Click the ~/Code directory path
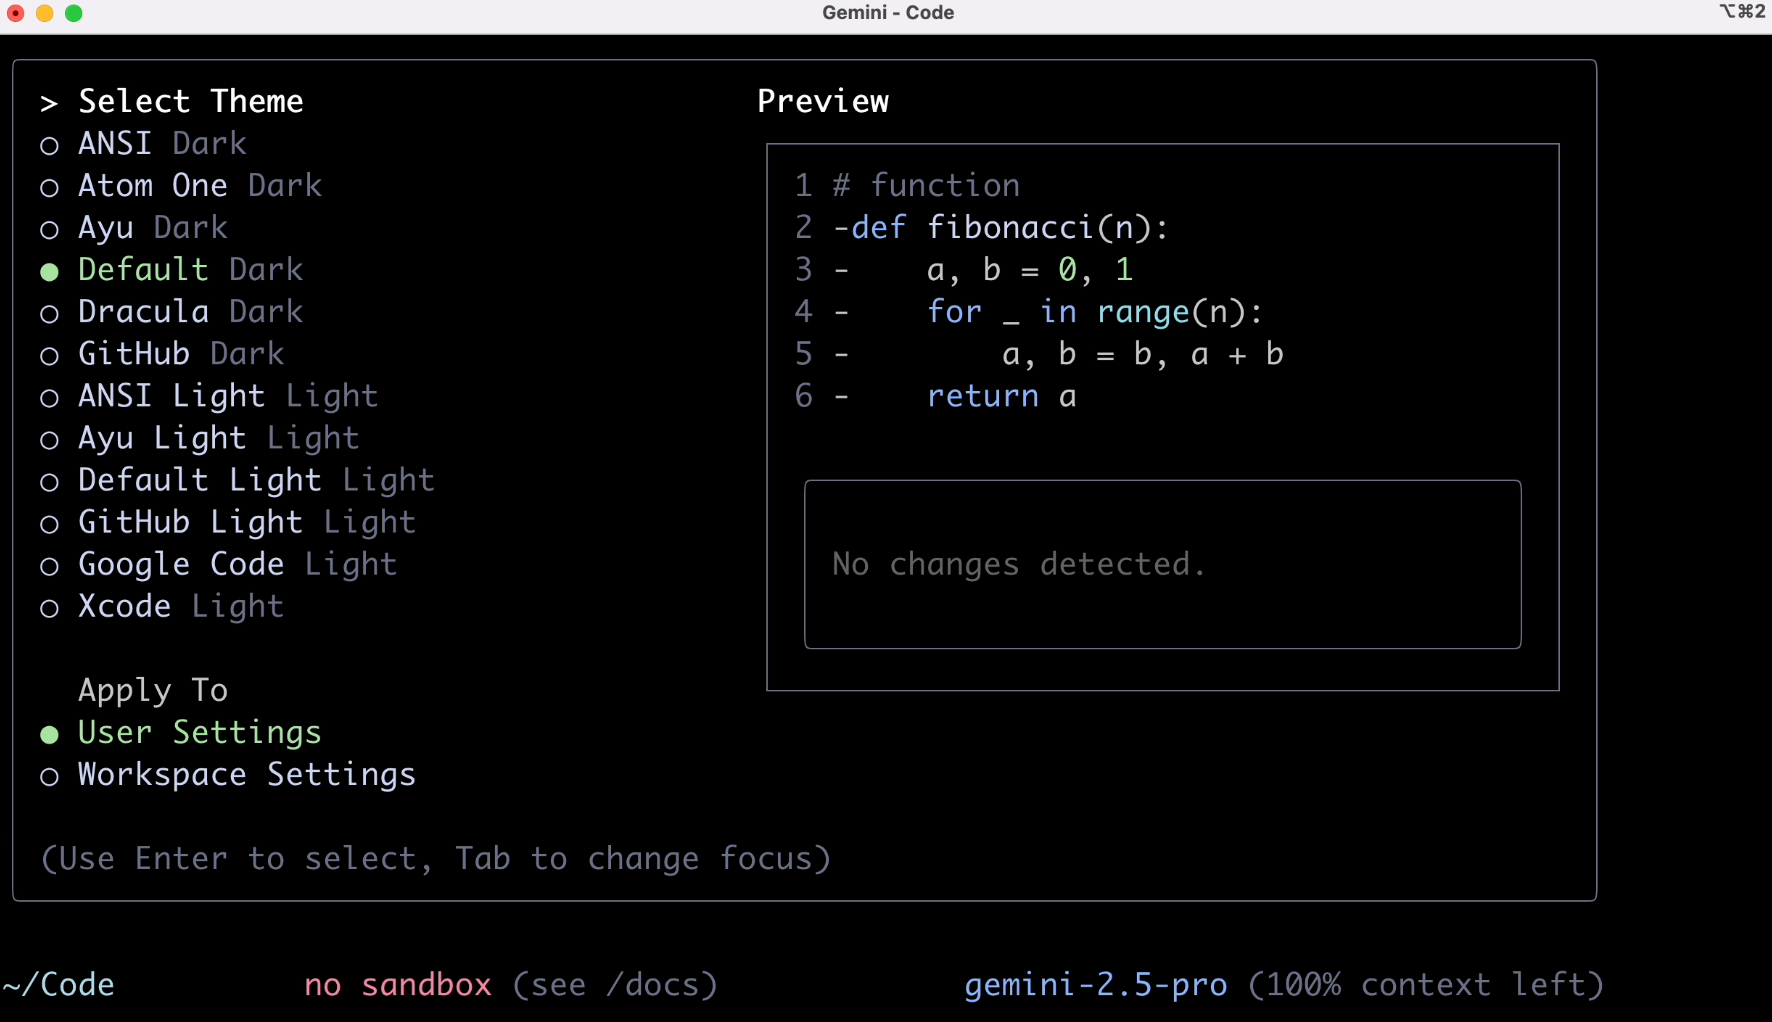This screenshot has width=1772, height=1022. [59, 985]
